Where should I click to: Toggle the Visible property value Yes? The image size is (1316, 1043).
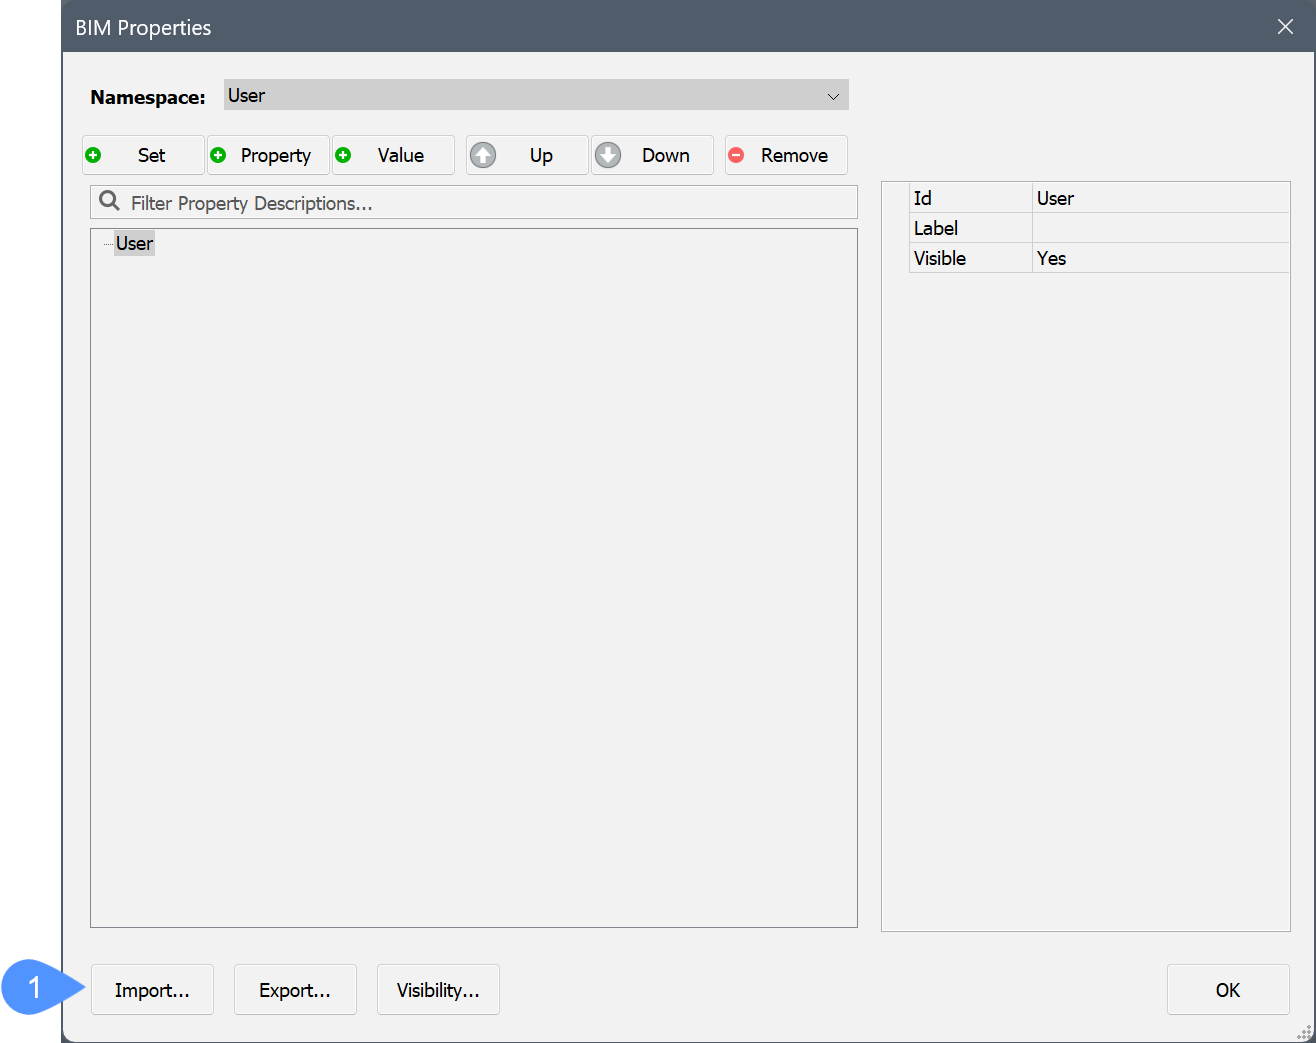click(x=1160, y=258)
